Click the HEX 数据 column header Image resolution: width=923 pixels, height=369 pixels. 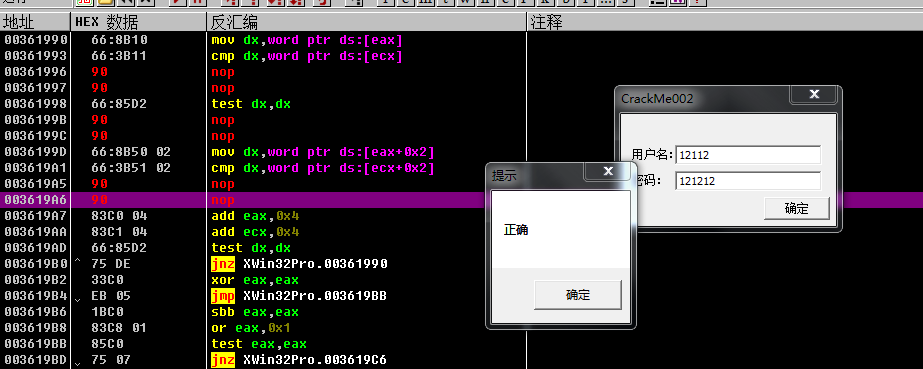click(139, 23)
